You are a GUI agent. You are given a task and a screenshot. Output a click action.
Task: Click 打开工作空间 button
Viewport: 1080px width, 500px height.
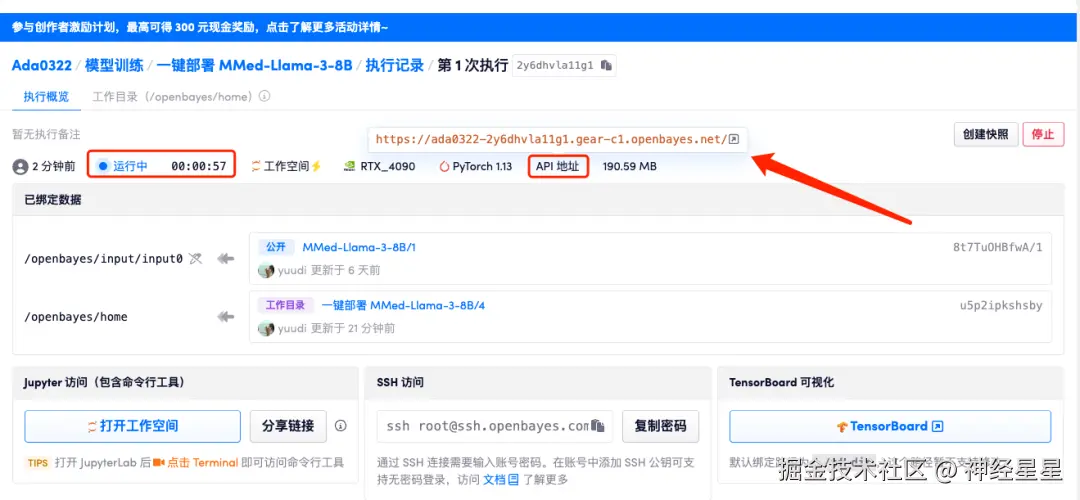(133, 426)
